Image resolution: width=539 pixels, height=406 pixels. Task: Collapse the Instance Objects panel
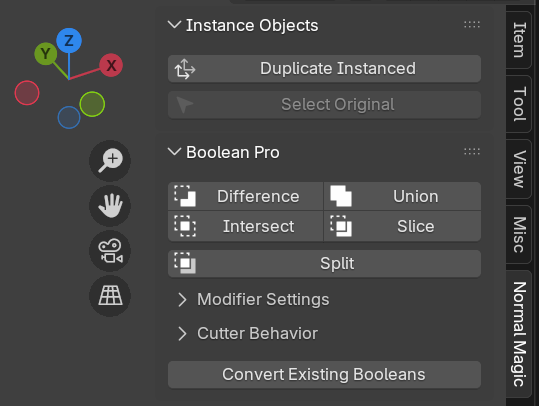tap(174, 25)
